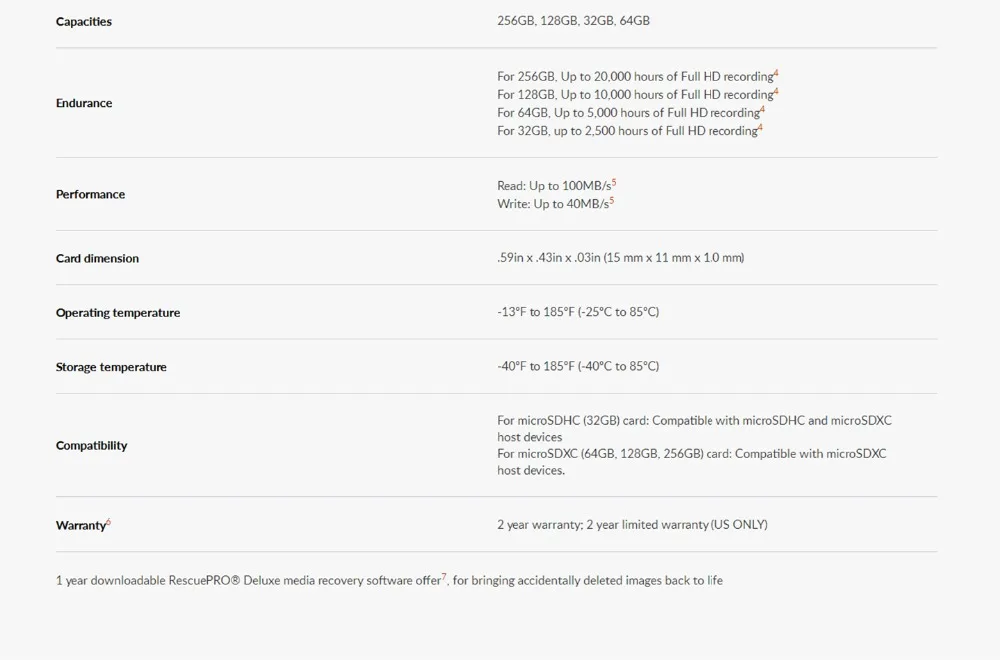
Task: Open footnote 6 beside Warranty label
Action: tap(108, 522)
